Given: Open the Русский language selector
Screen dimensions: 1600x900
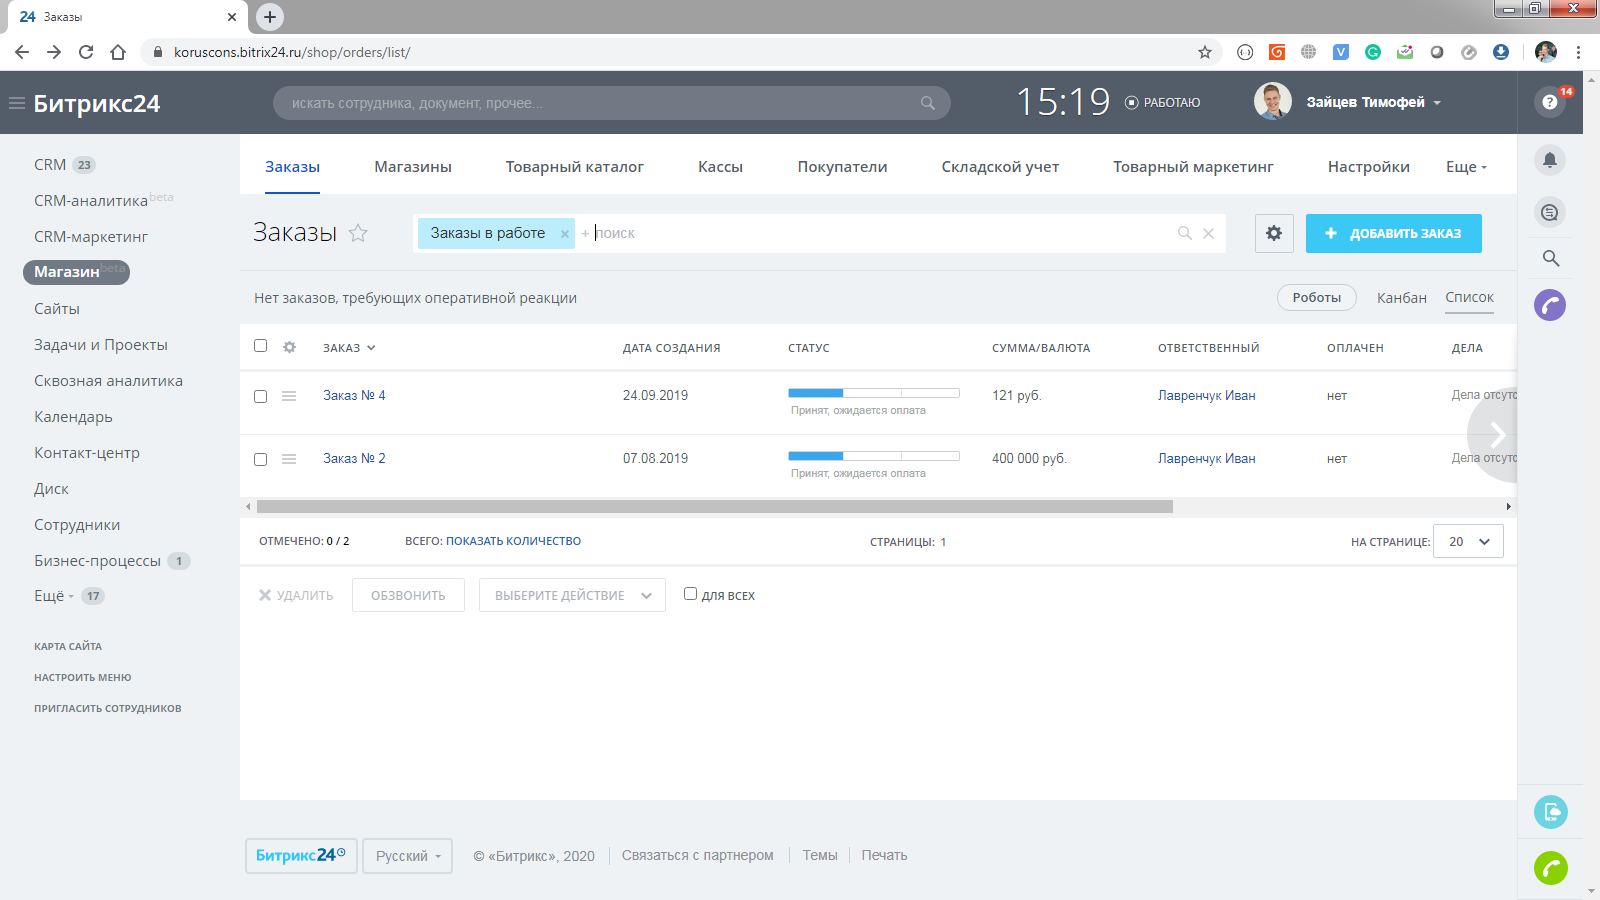Looking at the screenshot, I should pos(407,856).
